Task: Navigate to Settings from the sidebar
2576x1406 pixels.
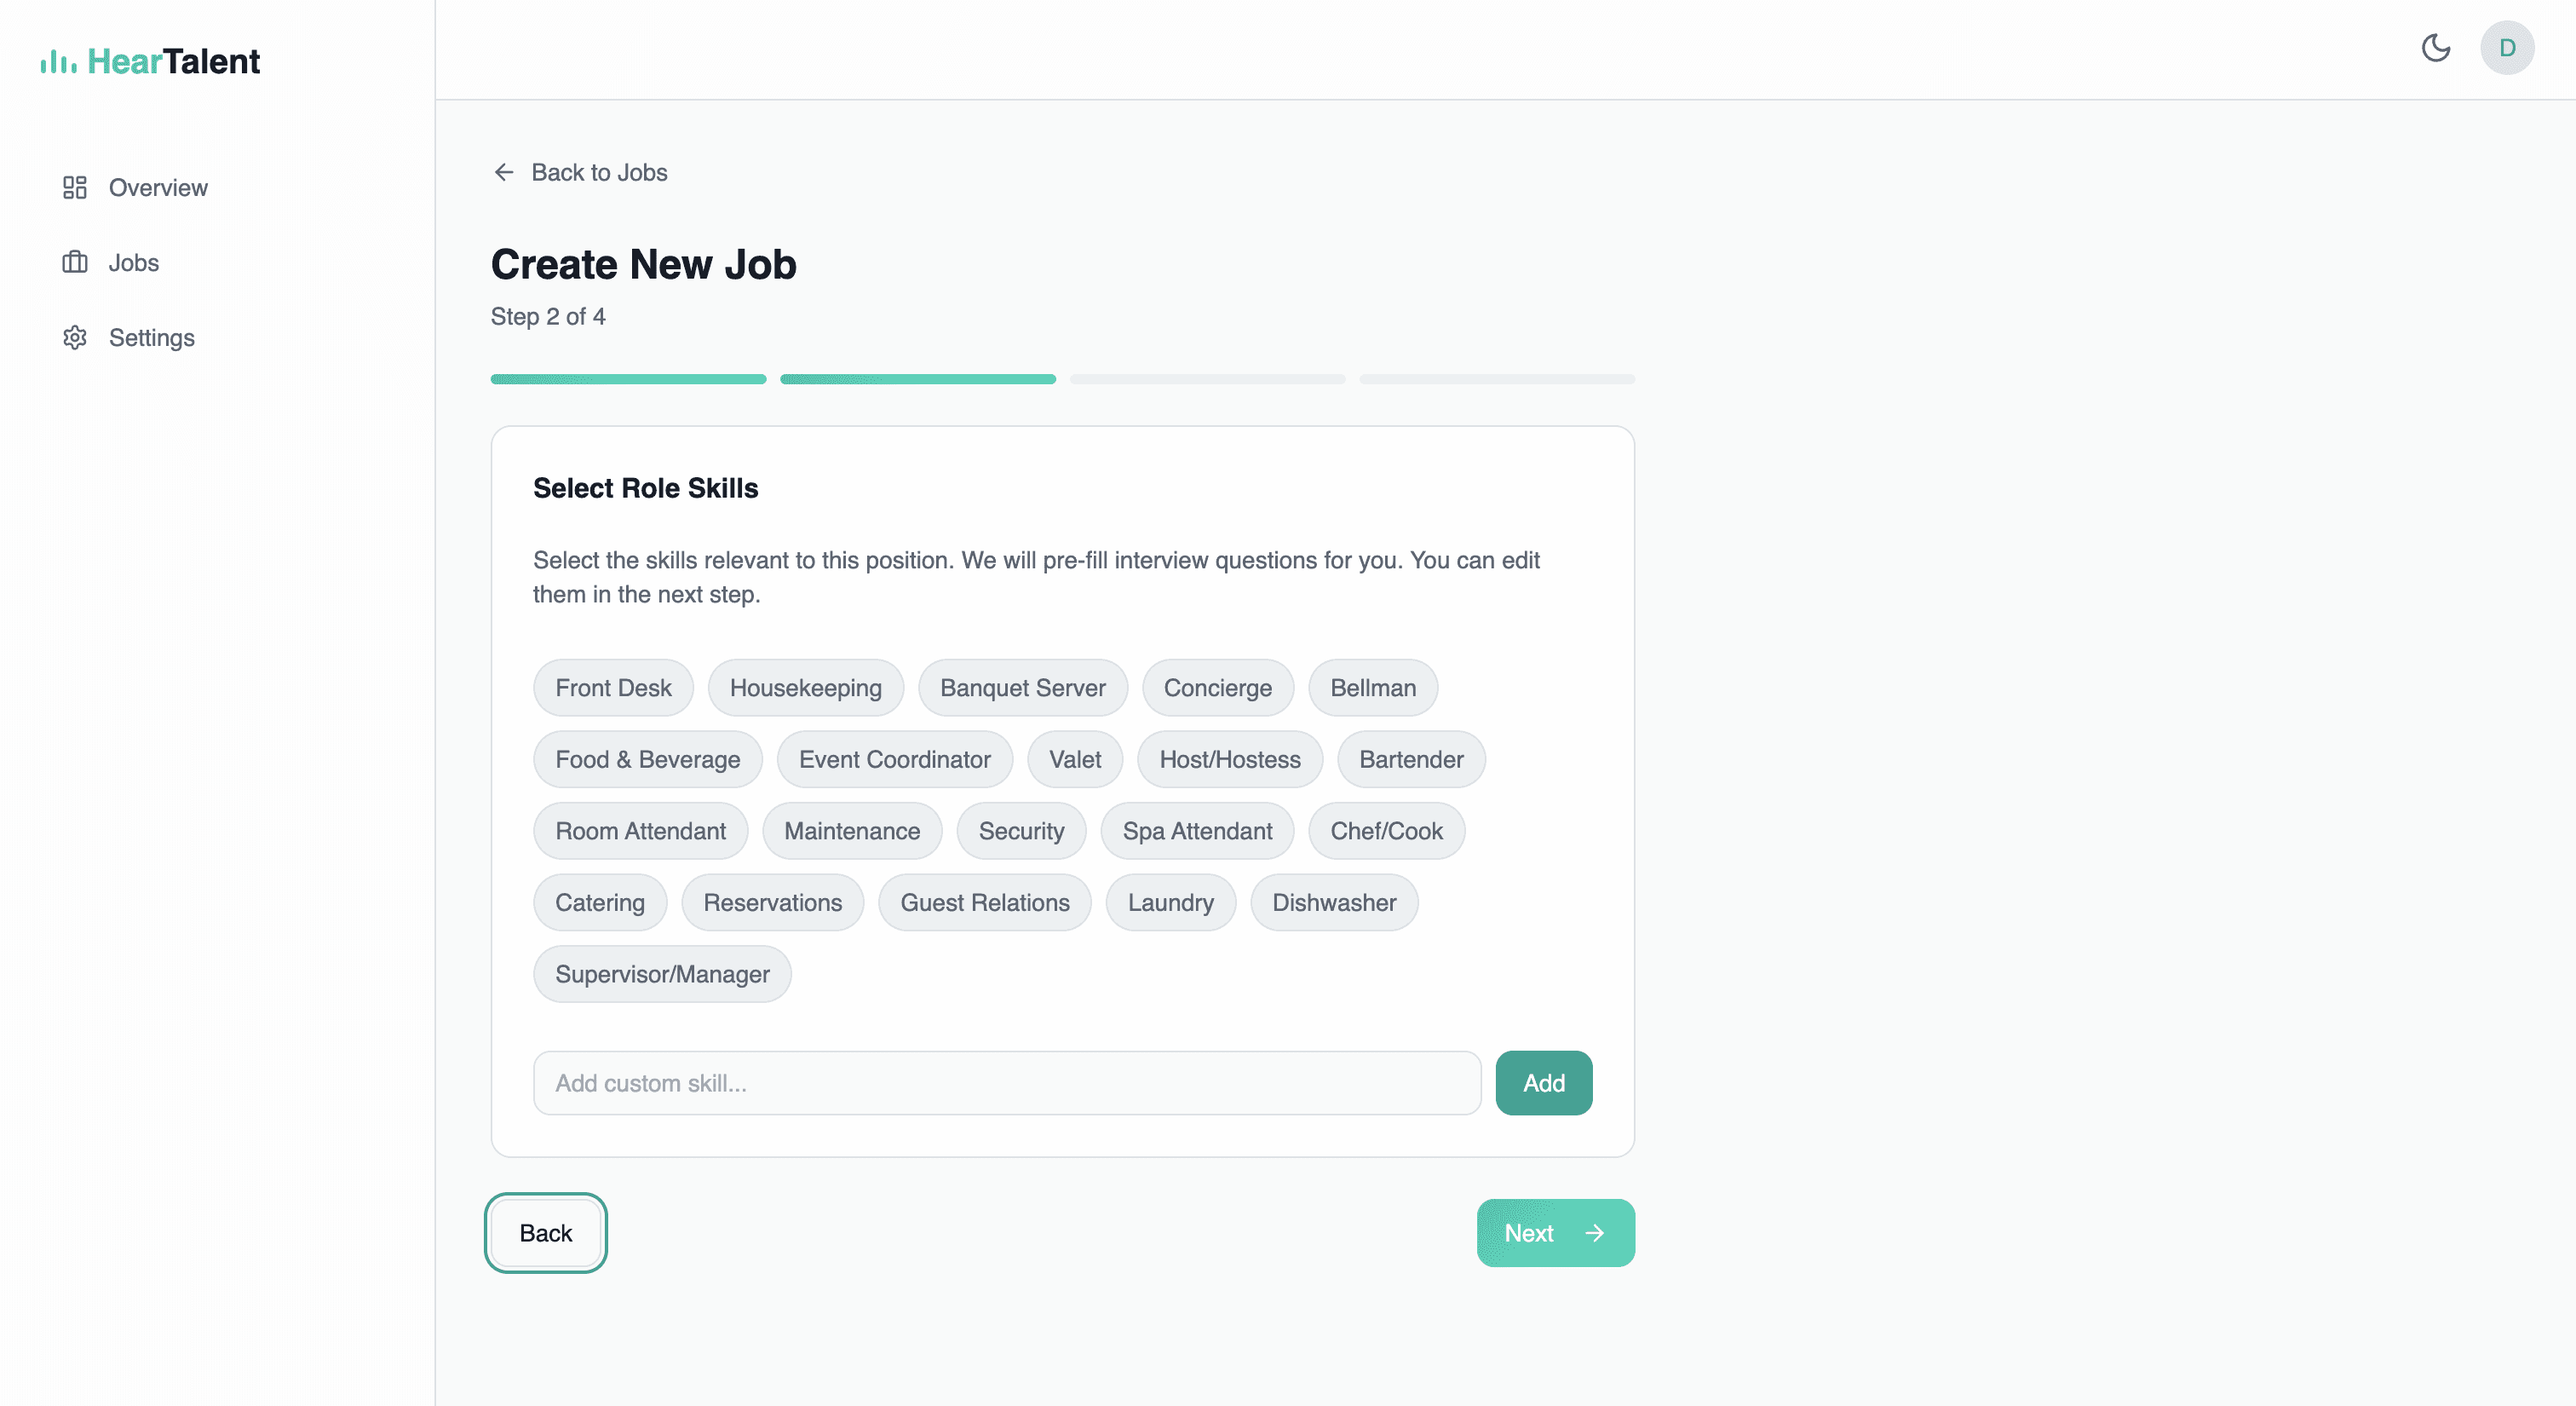Action: point(151,337)
